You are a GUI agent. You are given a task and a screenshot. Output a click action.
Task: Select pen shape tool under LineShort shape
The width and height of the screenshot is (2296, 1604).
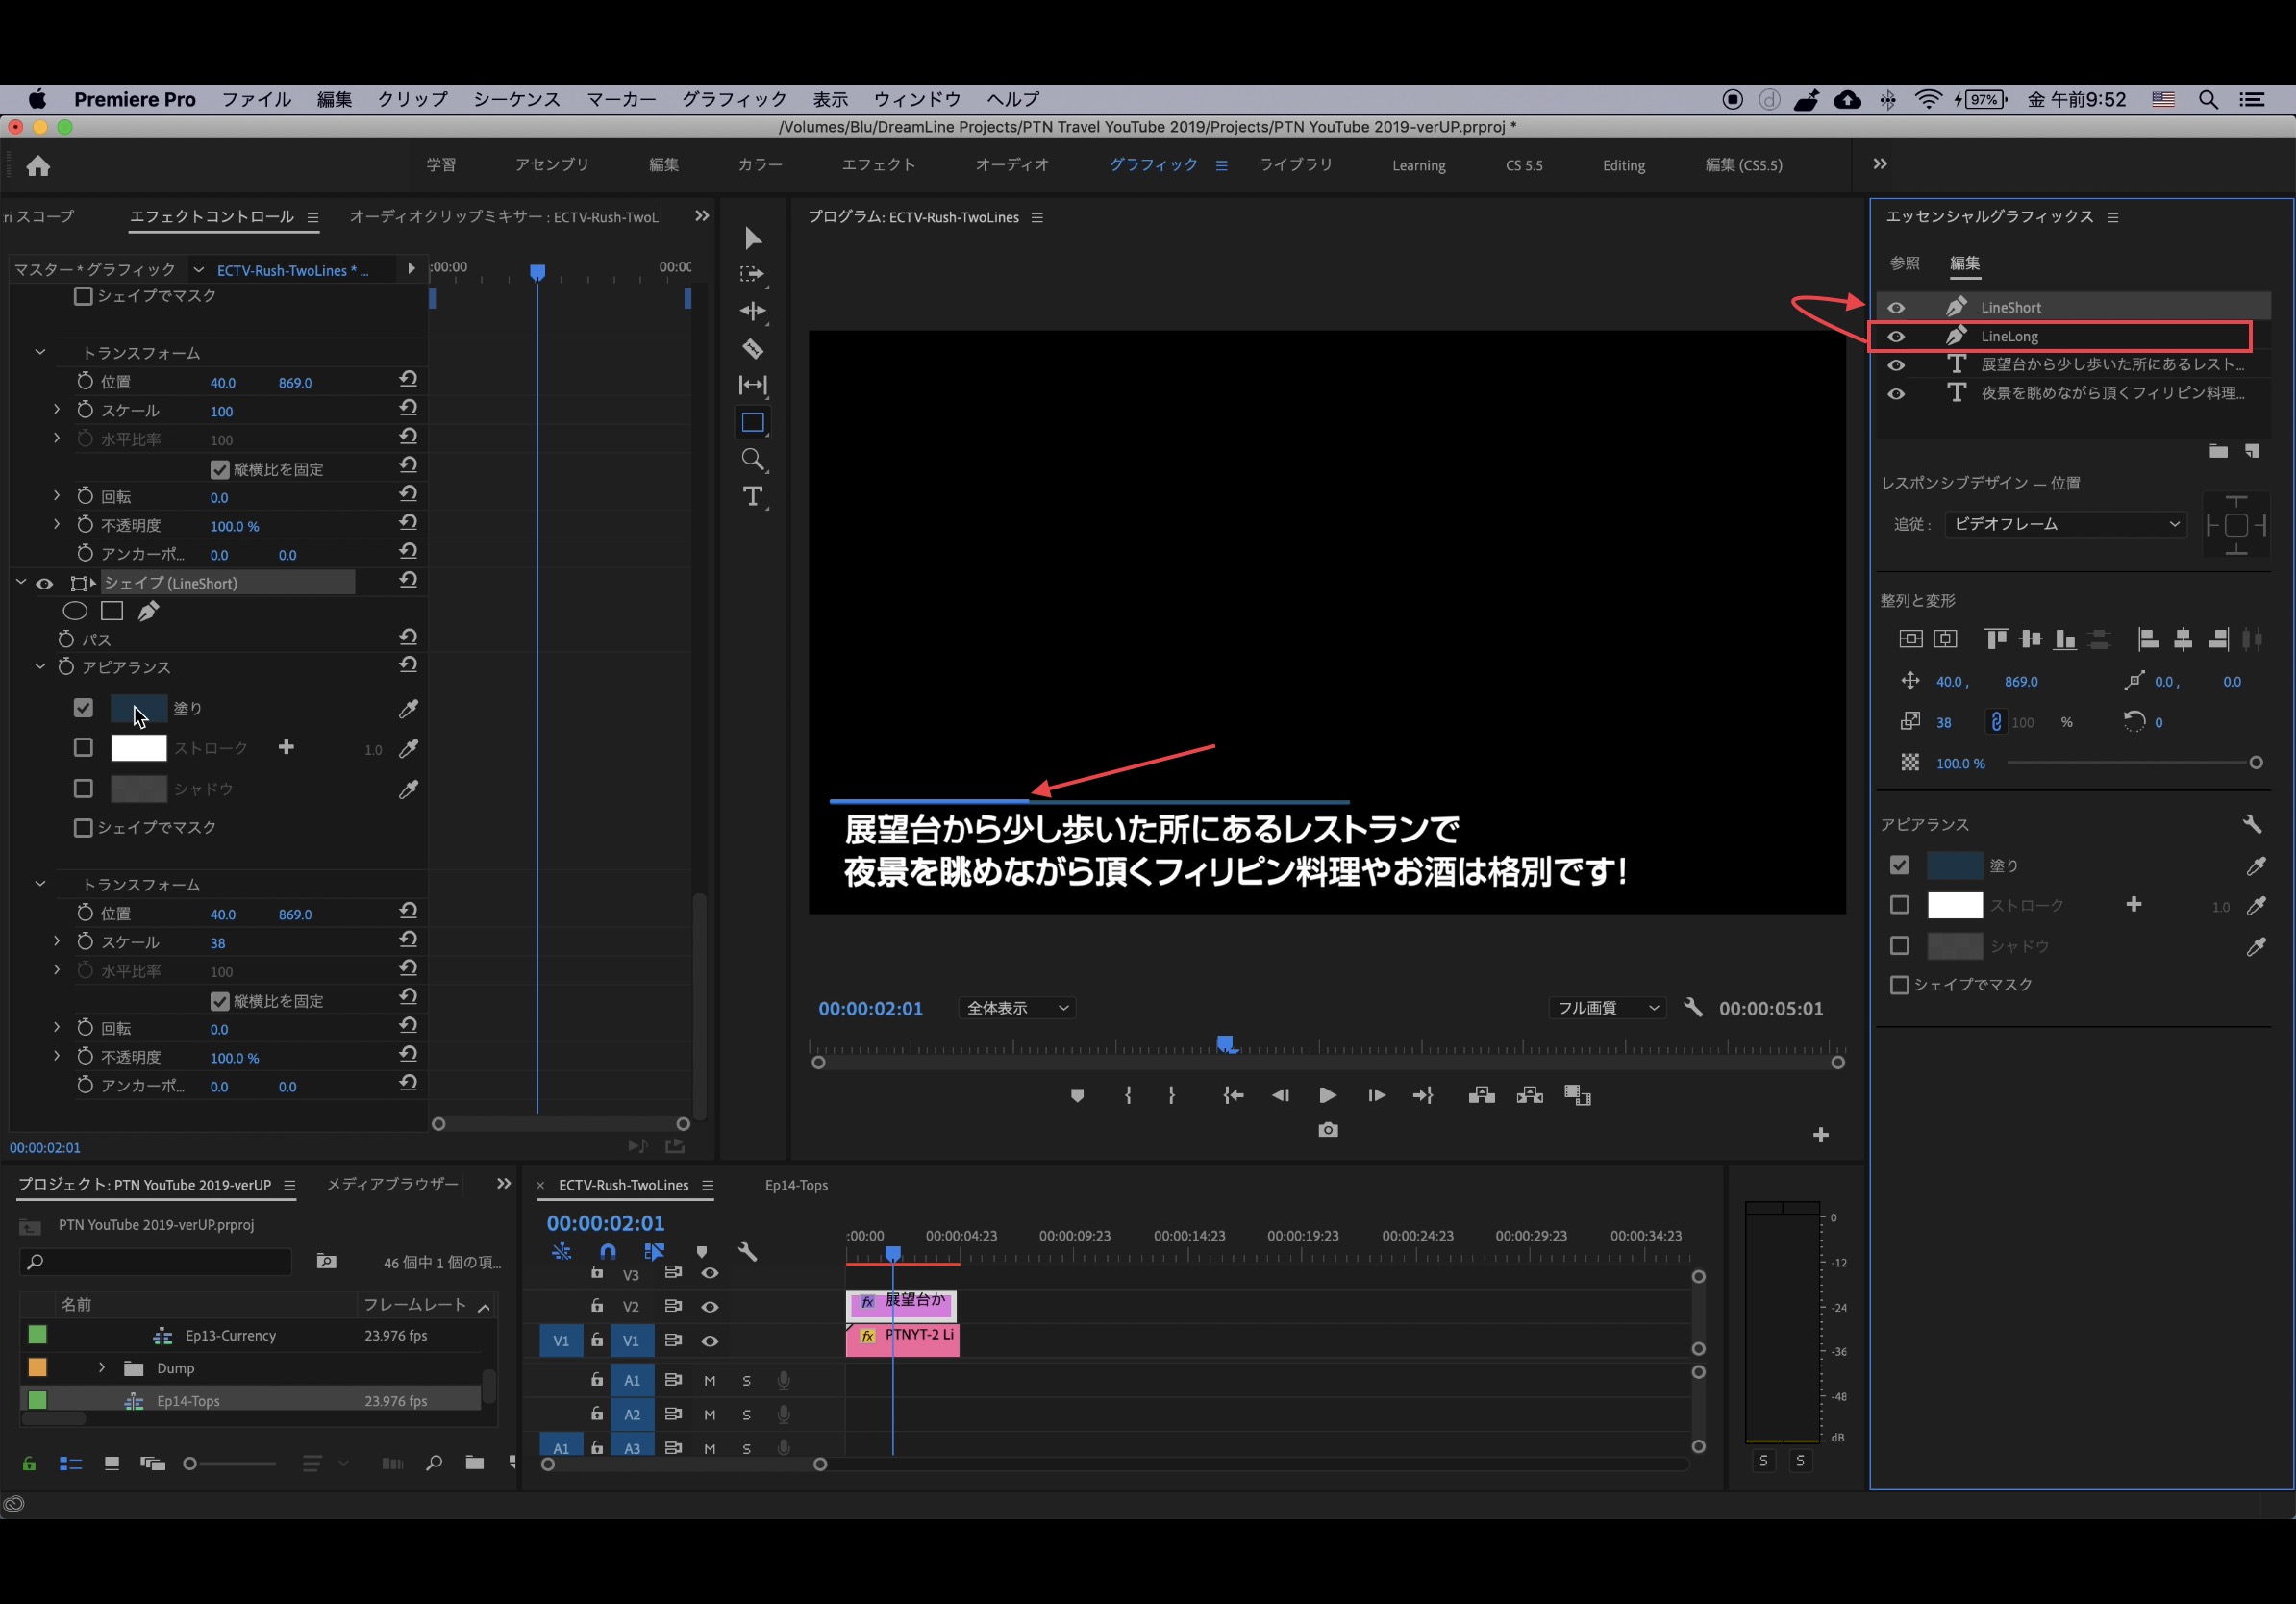pyautogui.click(x=148, y=611)
